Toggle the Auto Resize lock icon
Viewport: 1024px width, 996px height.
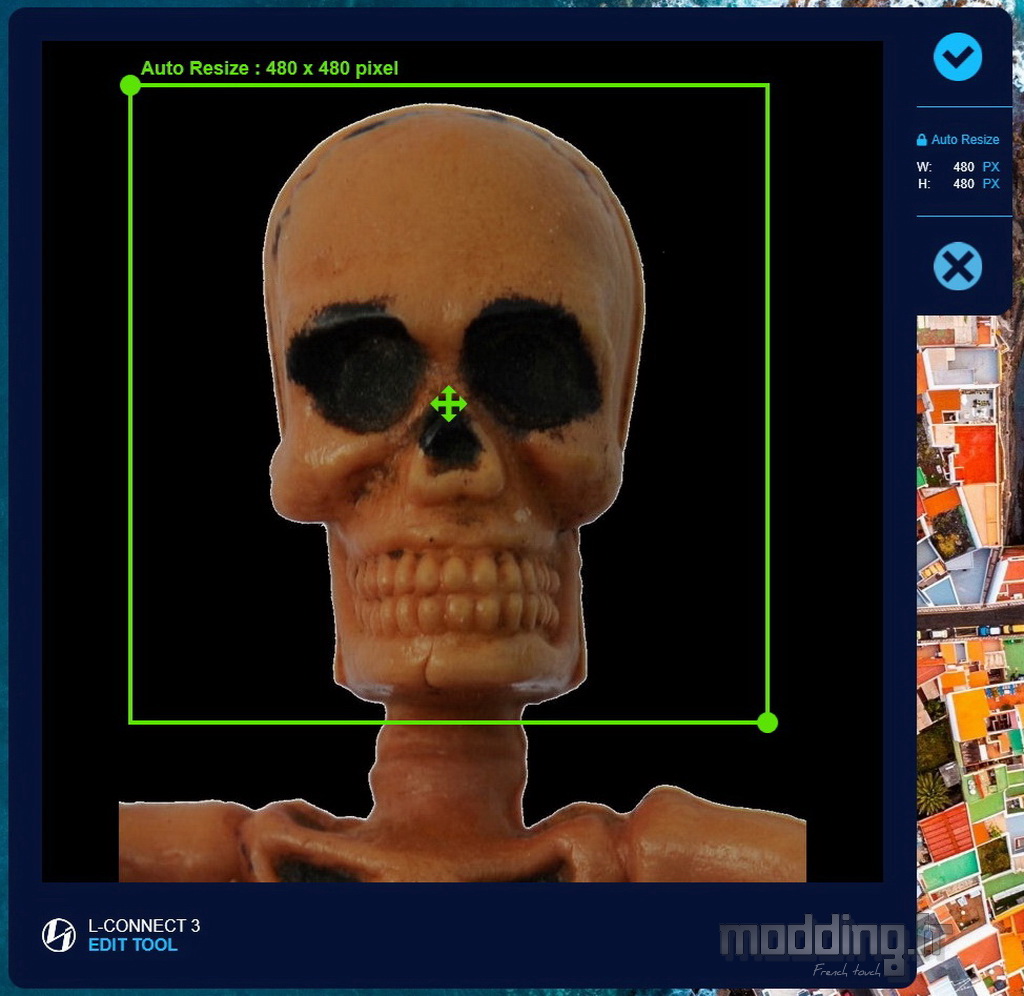pos(921,140)
